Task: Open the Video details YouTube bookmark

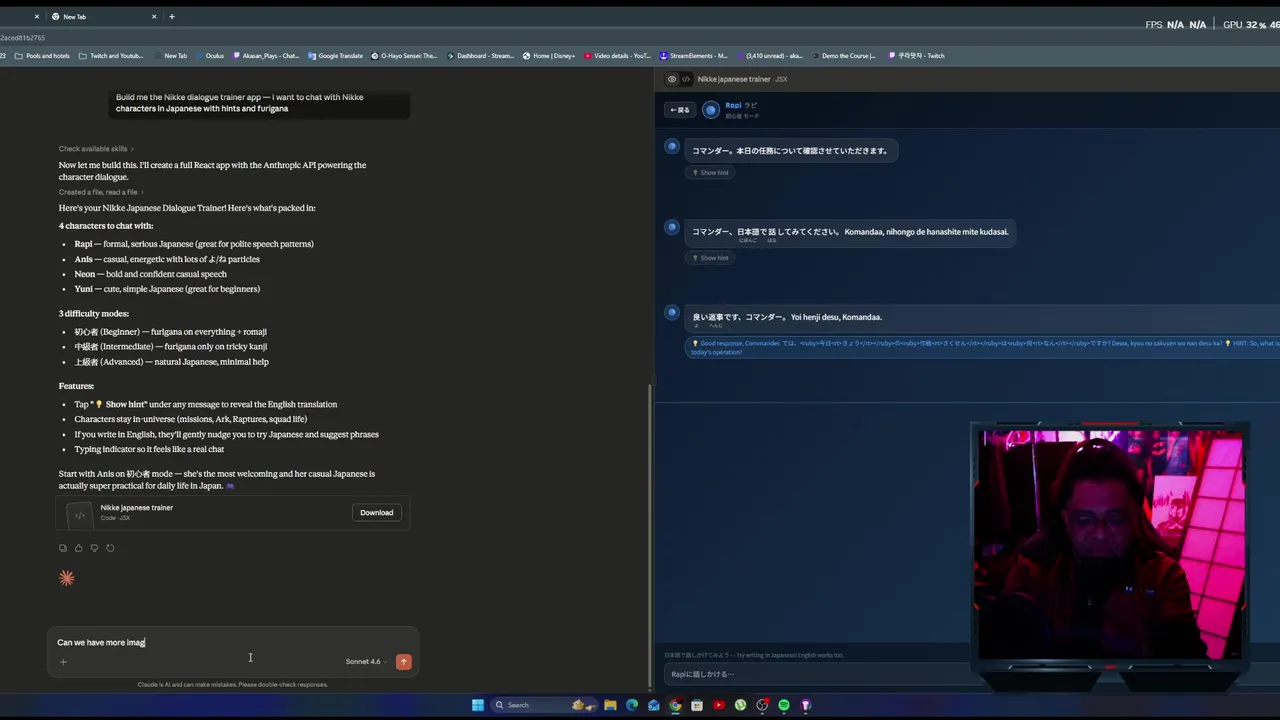Action: tap(617, 56)
